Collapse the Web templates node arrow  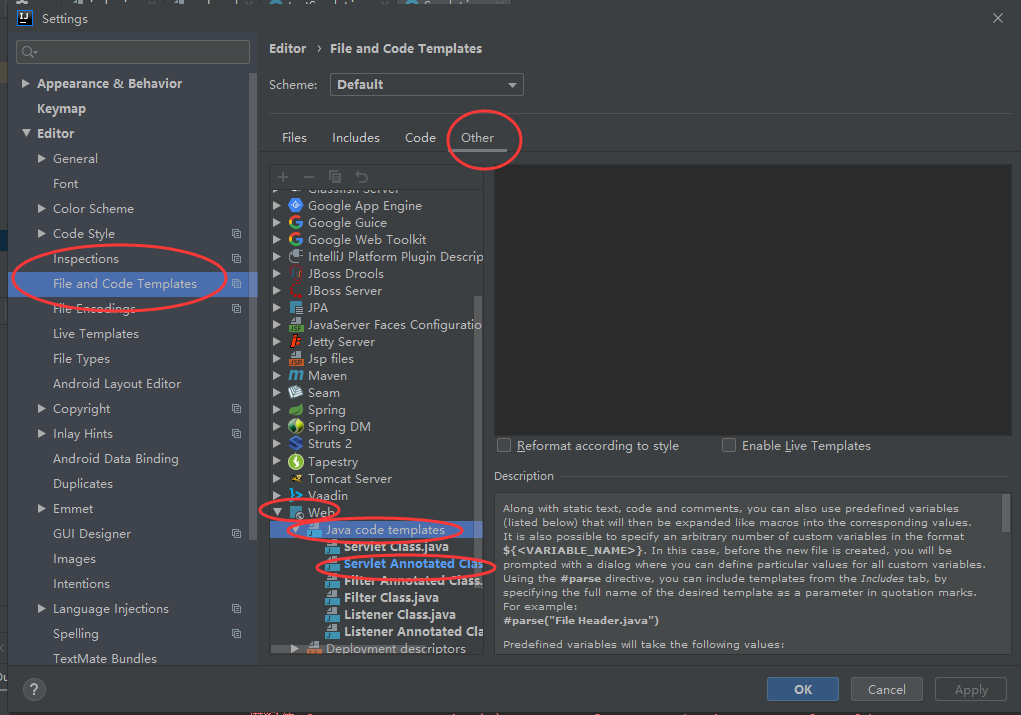[x=277, y=512]
